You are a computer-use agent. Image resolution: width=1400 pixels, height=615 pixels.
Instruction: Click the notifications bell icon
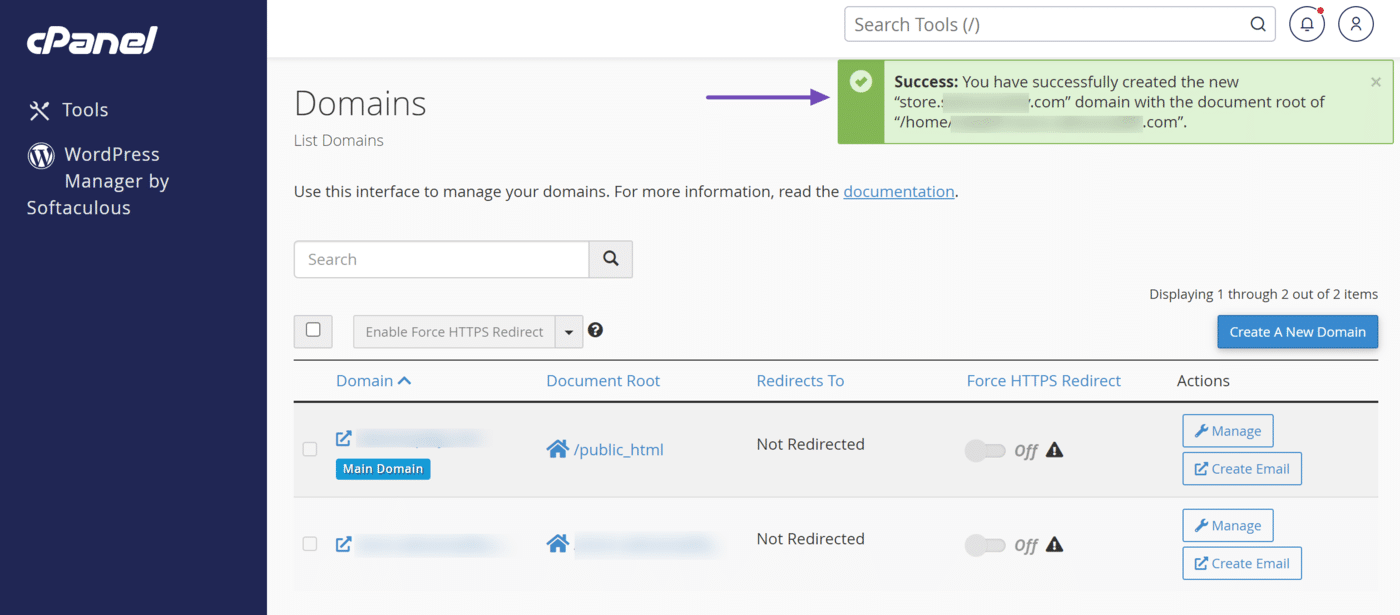click(x=1306, y=25)
